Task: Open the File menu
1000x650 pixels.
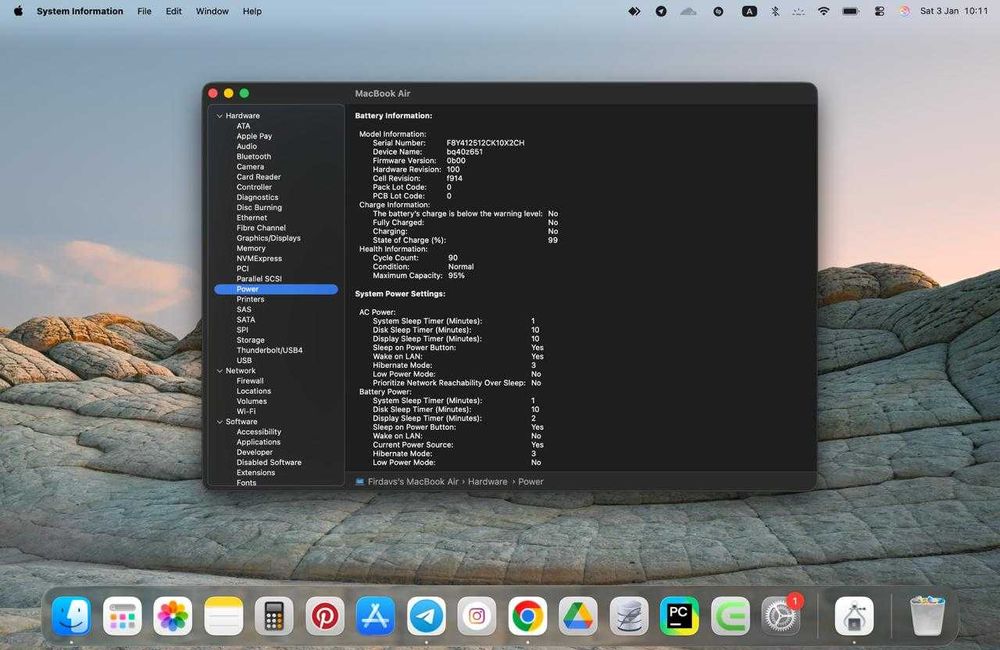Action: tap(144, 11)
